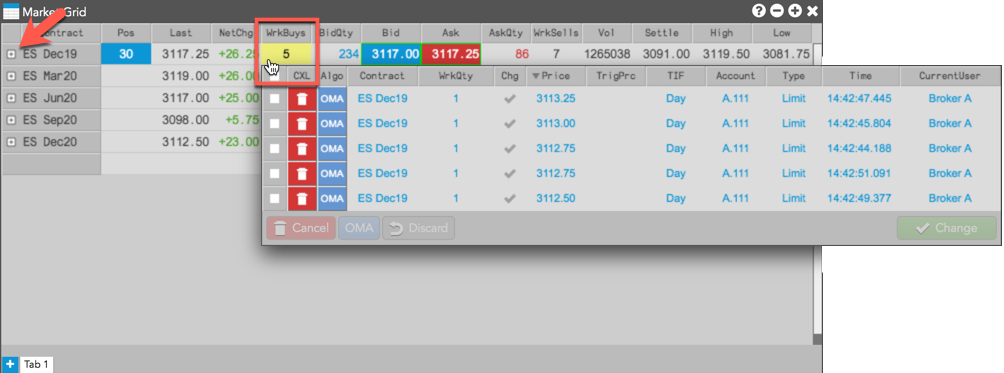Image resolution: width=1004 pixels, height=373 pixels.
Task: Click Chg checkmark for order priced 3113.00
Action: click(510, 124)
